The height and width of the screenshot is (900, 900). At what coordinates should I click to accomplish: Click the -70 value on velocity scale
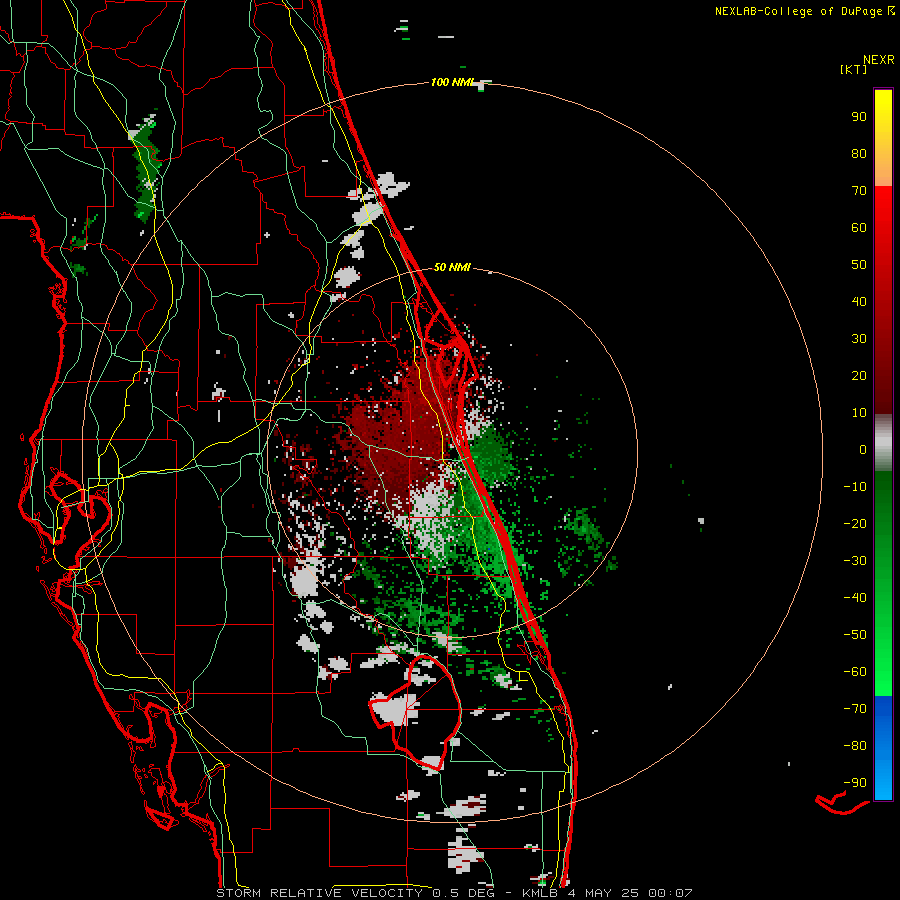(x=855, y=708)
